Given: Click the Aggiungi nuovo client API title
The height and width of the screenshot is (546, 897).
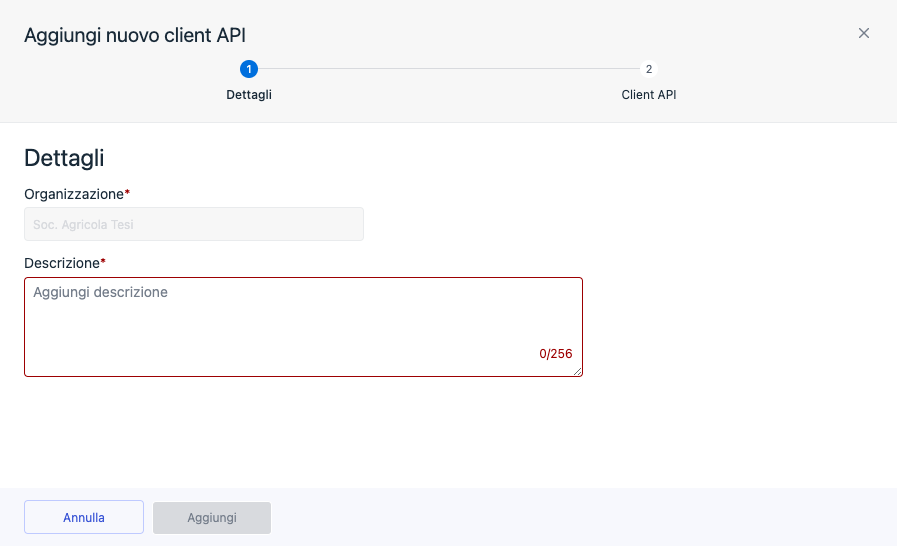Looking at the screenshot, I should [x=135, y=35].
